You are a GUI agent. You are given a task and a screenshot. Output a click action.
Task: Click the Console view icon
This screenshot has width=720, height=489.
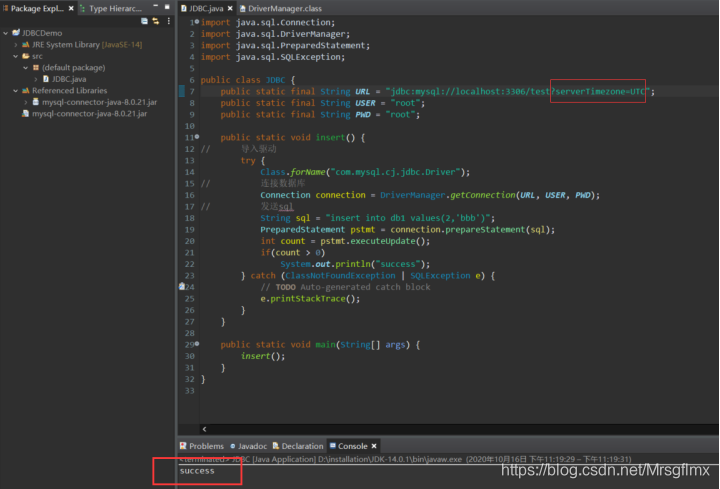point(333,445)
